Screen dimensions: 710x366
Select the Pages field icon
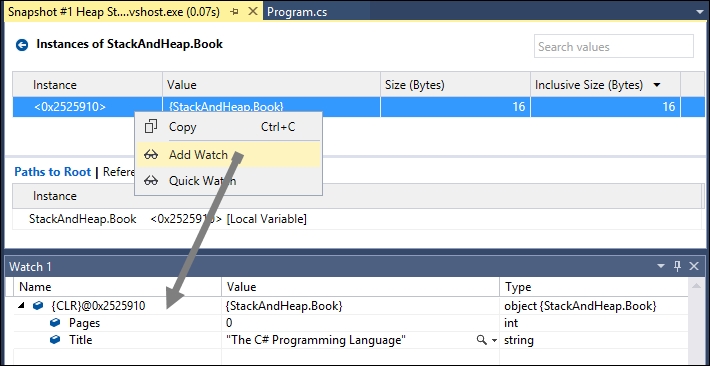[55, 323]
